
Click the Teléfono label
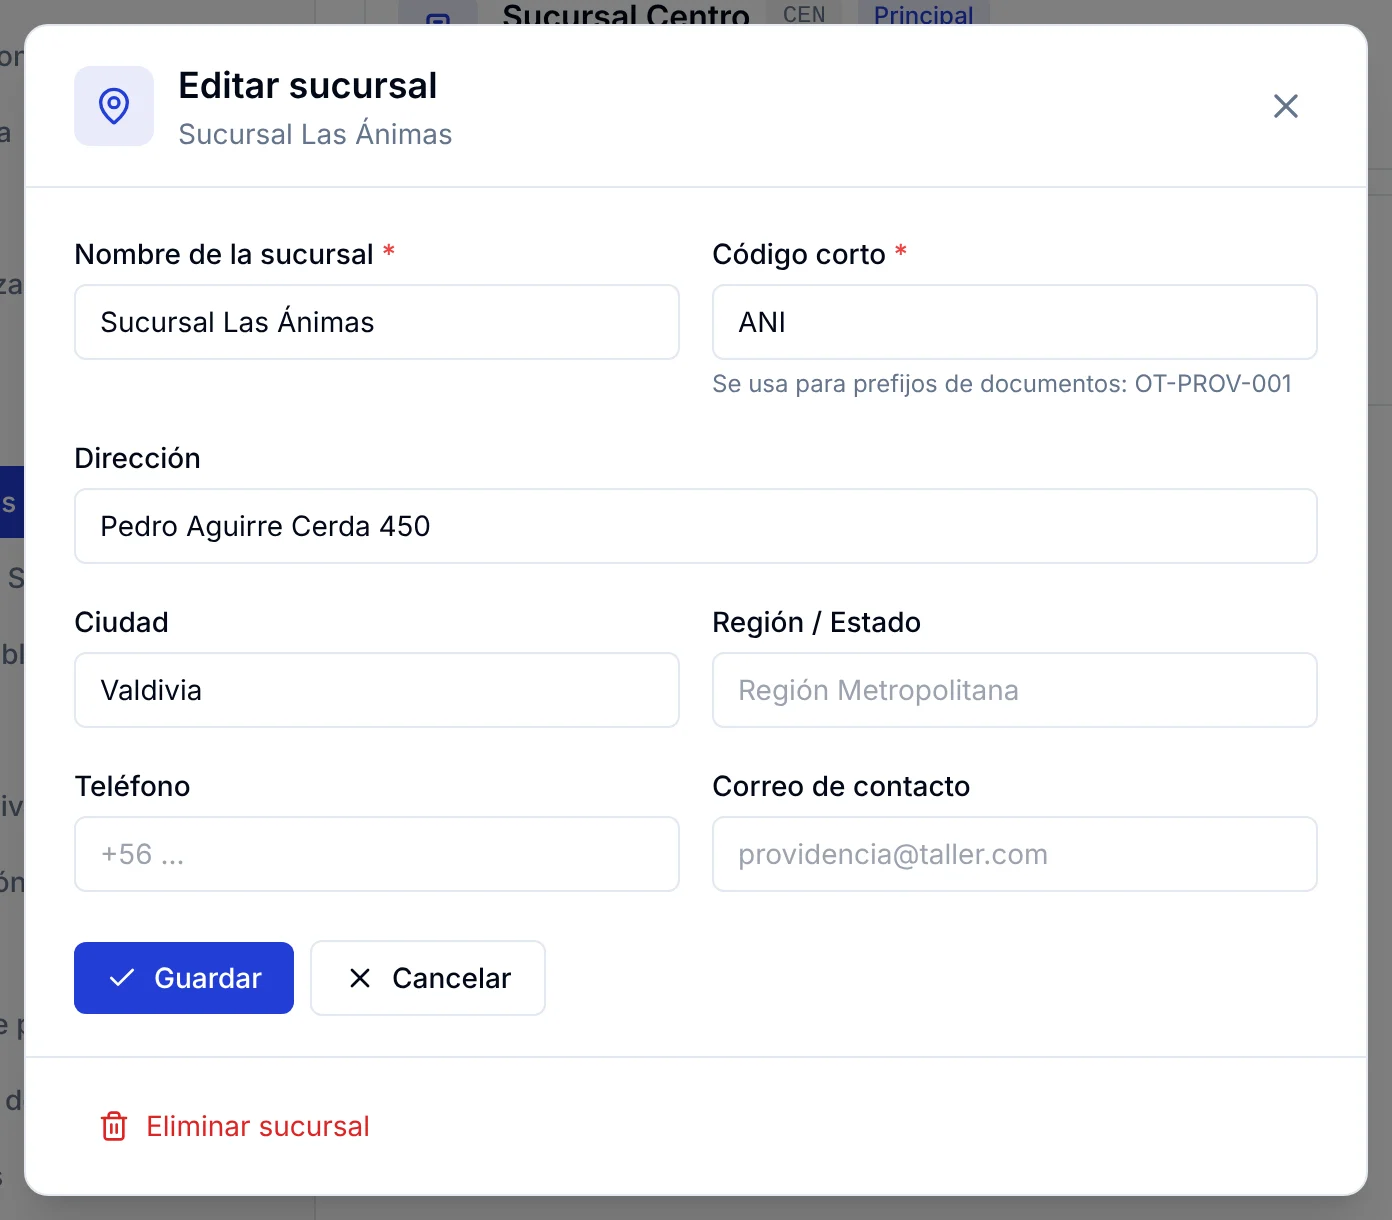132,786
